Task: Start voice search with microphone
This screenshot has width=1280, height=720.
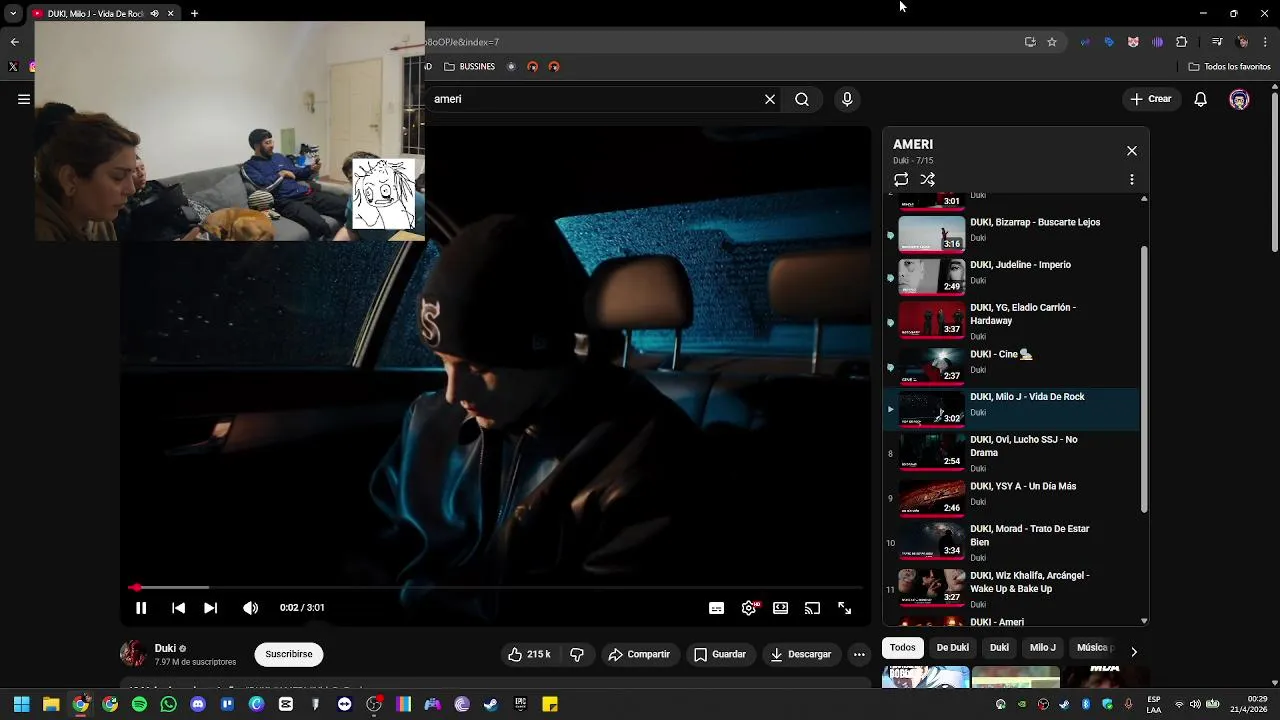Action: 847,99
